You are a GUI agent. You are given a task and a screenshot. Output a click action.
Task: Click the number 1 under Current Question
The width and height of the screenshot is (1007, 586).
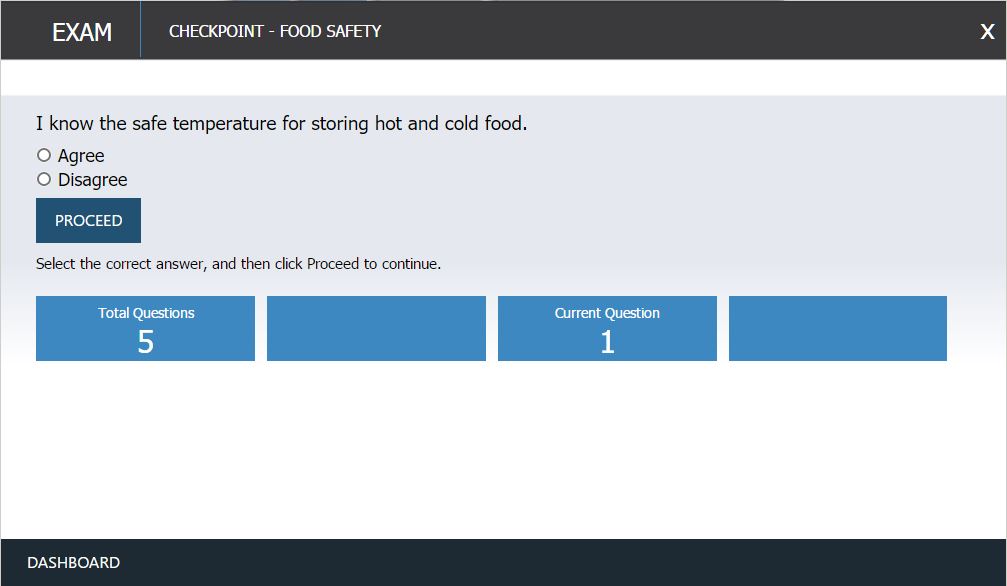(x=608, y=342)
